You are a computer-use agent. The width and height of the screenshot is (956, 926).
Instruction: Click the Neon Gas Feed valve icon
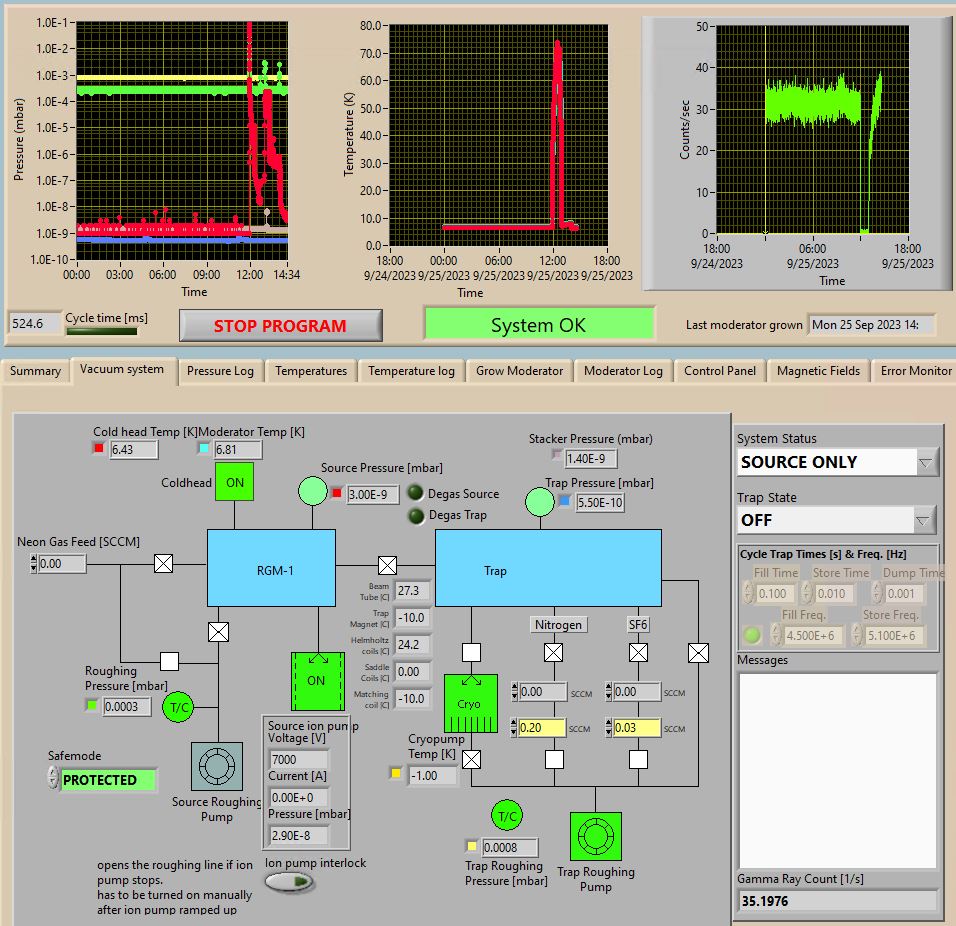pos(163,564)
